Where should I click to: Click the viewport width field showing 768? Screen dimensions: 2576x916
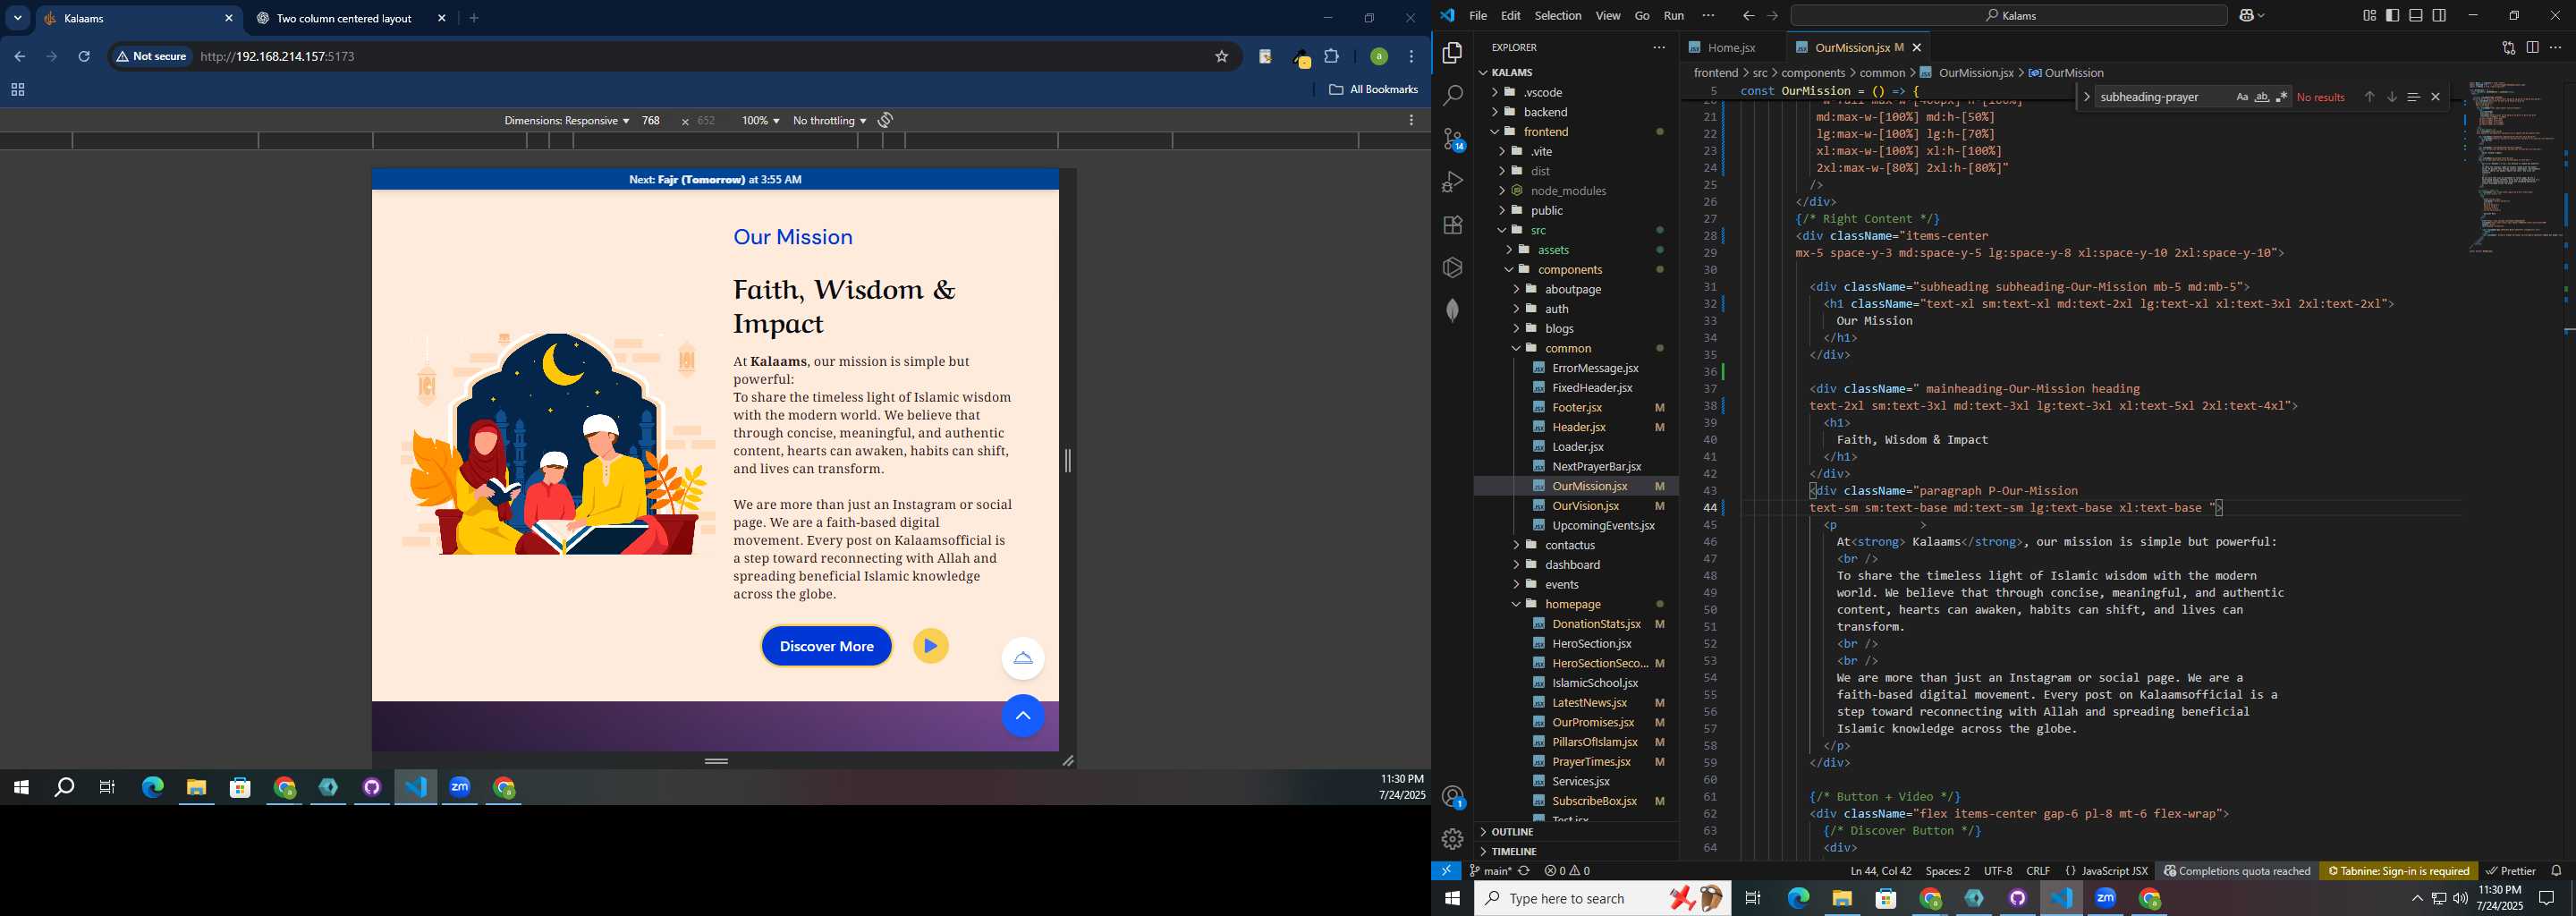tap(651, 120)
